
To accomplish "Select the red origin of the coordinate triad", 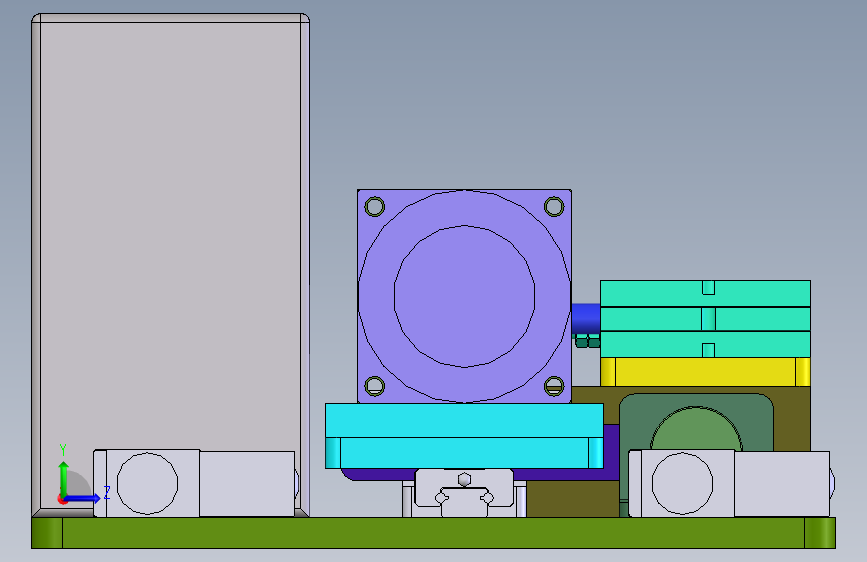I will [62, 499].
